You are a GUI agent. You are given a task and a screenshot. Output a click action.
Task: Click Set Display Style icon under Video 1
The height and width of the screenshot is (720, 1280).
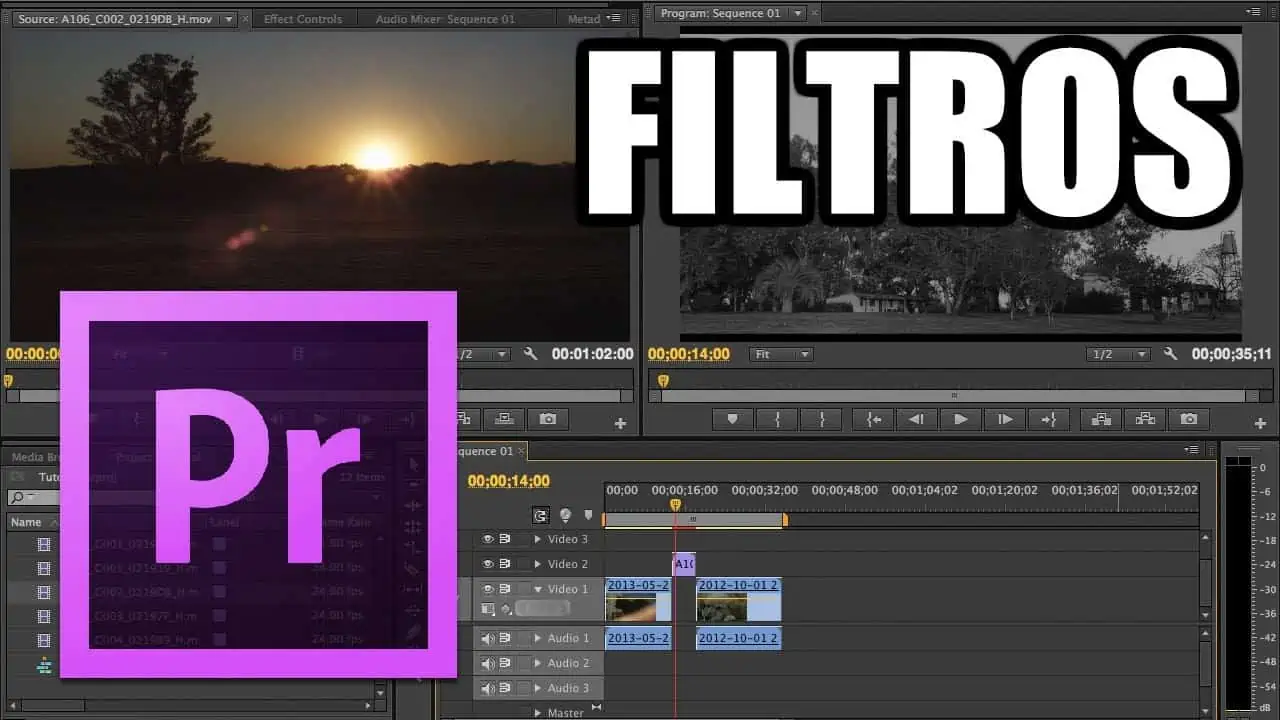coord(488,609)
